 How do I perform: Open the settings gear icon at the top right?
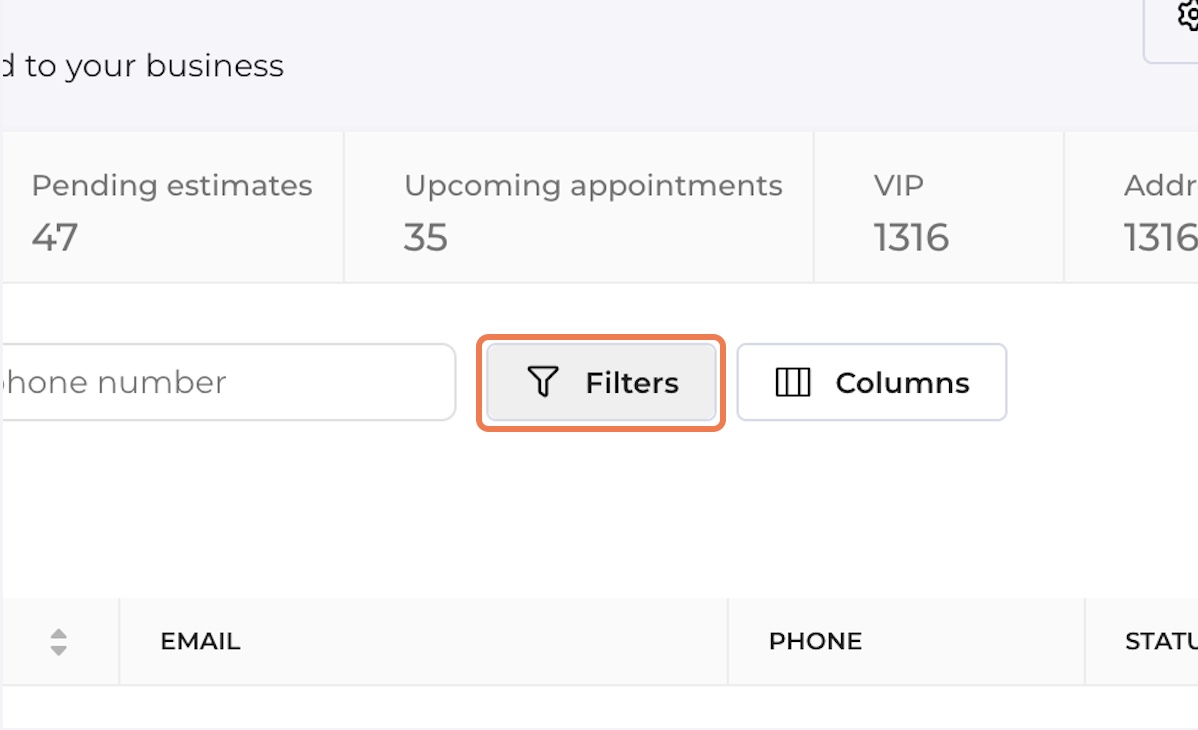pyautogui.click(x=1188, y=14)
